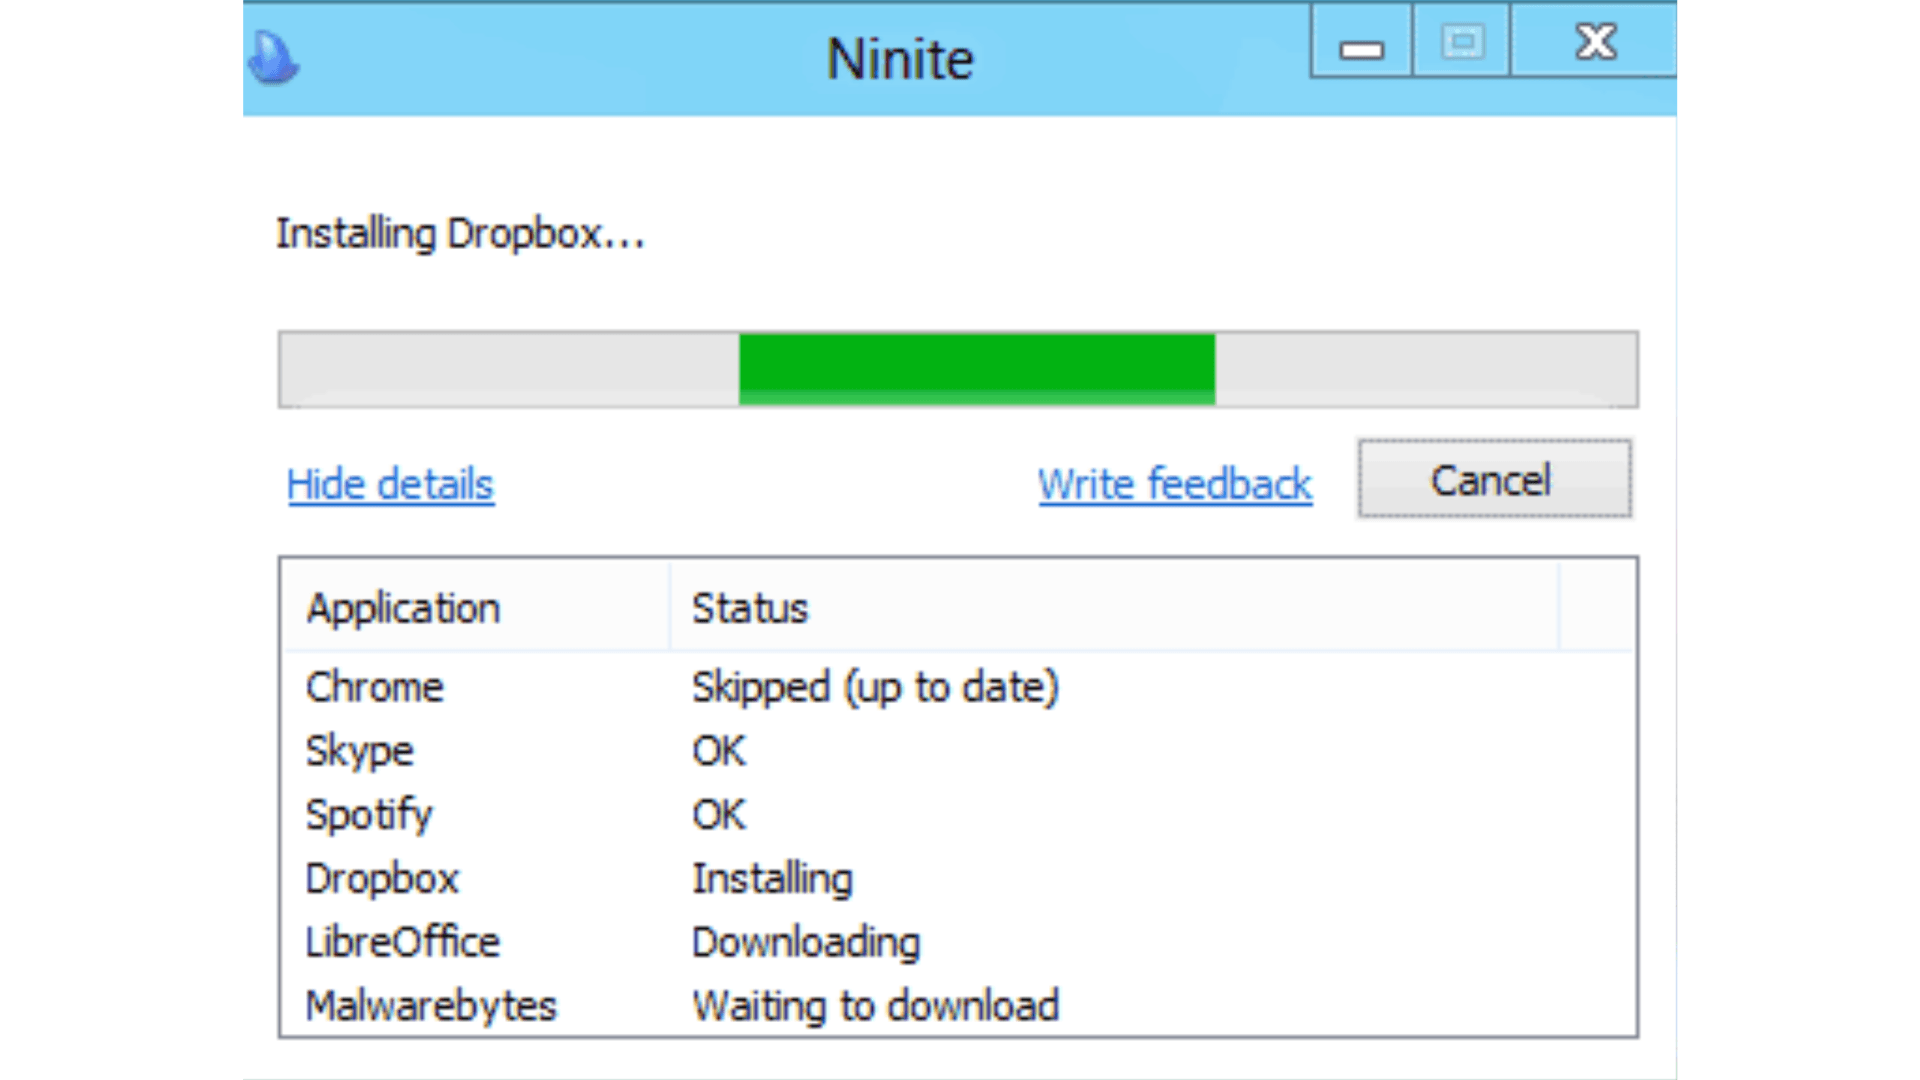This screenshot has height=1080, width=1920.
Task: Click the 'Installing Dropbox...' message
Action: click(x=460, y=234)
